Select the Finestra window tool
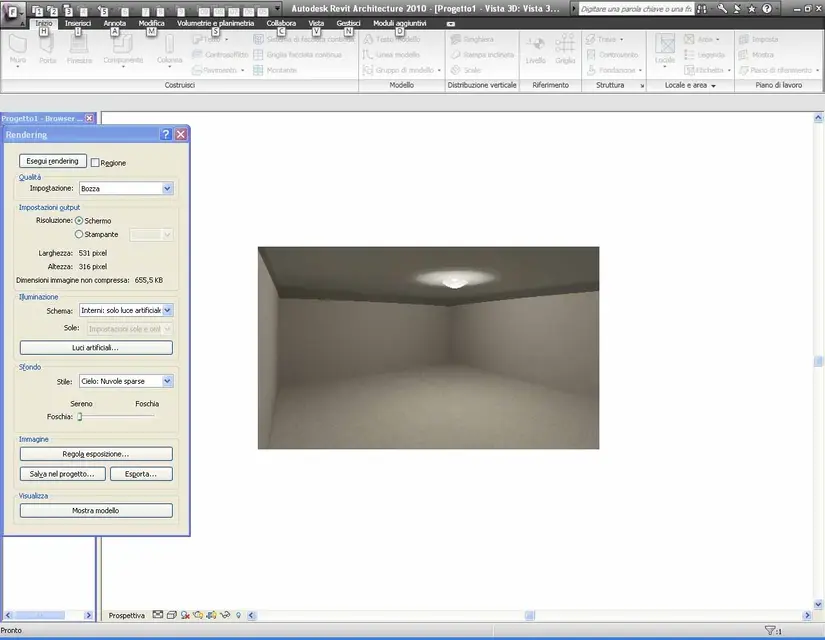This screenshot has height=640, width=825. tap(79, 51)
